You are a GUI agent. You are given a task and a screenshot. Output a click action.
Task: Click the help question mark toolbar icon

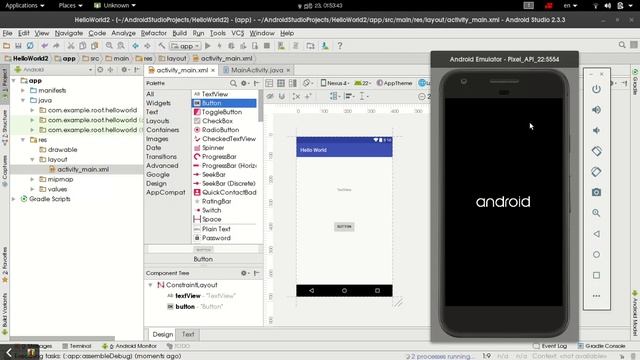(x=340, y=46)
